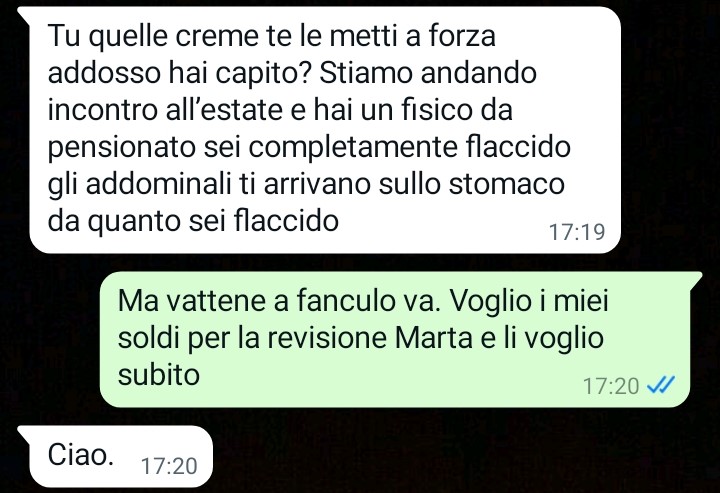Click the word 'subito' in sent message
Screen dimensions: 720x493
(x=158, y=375)
